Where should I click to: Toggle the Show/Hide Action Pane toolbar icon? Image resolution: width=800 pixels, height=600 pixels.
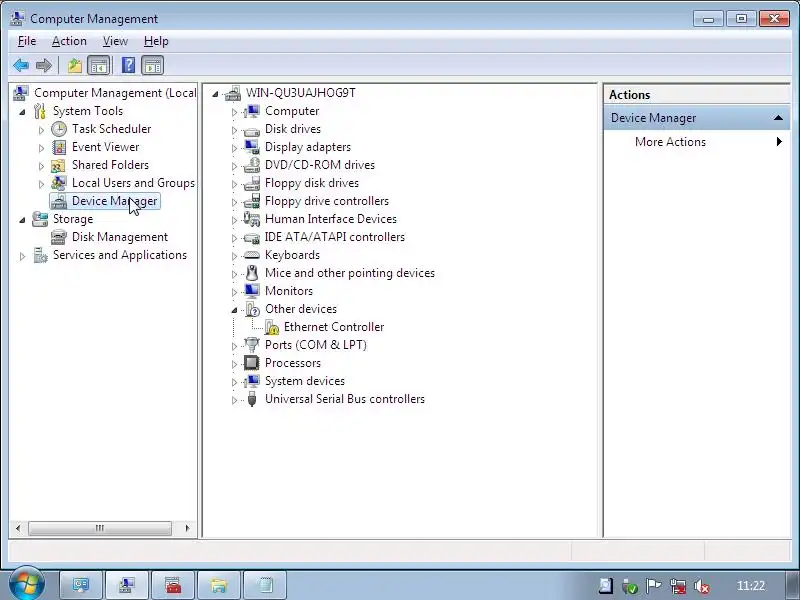153,65
